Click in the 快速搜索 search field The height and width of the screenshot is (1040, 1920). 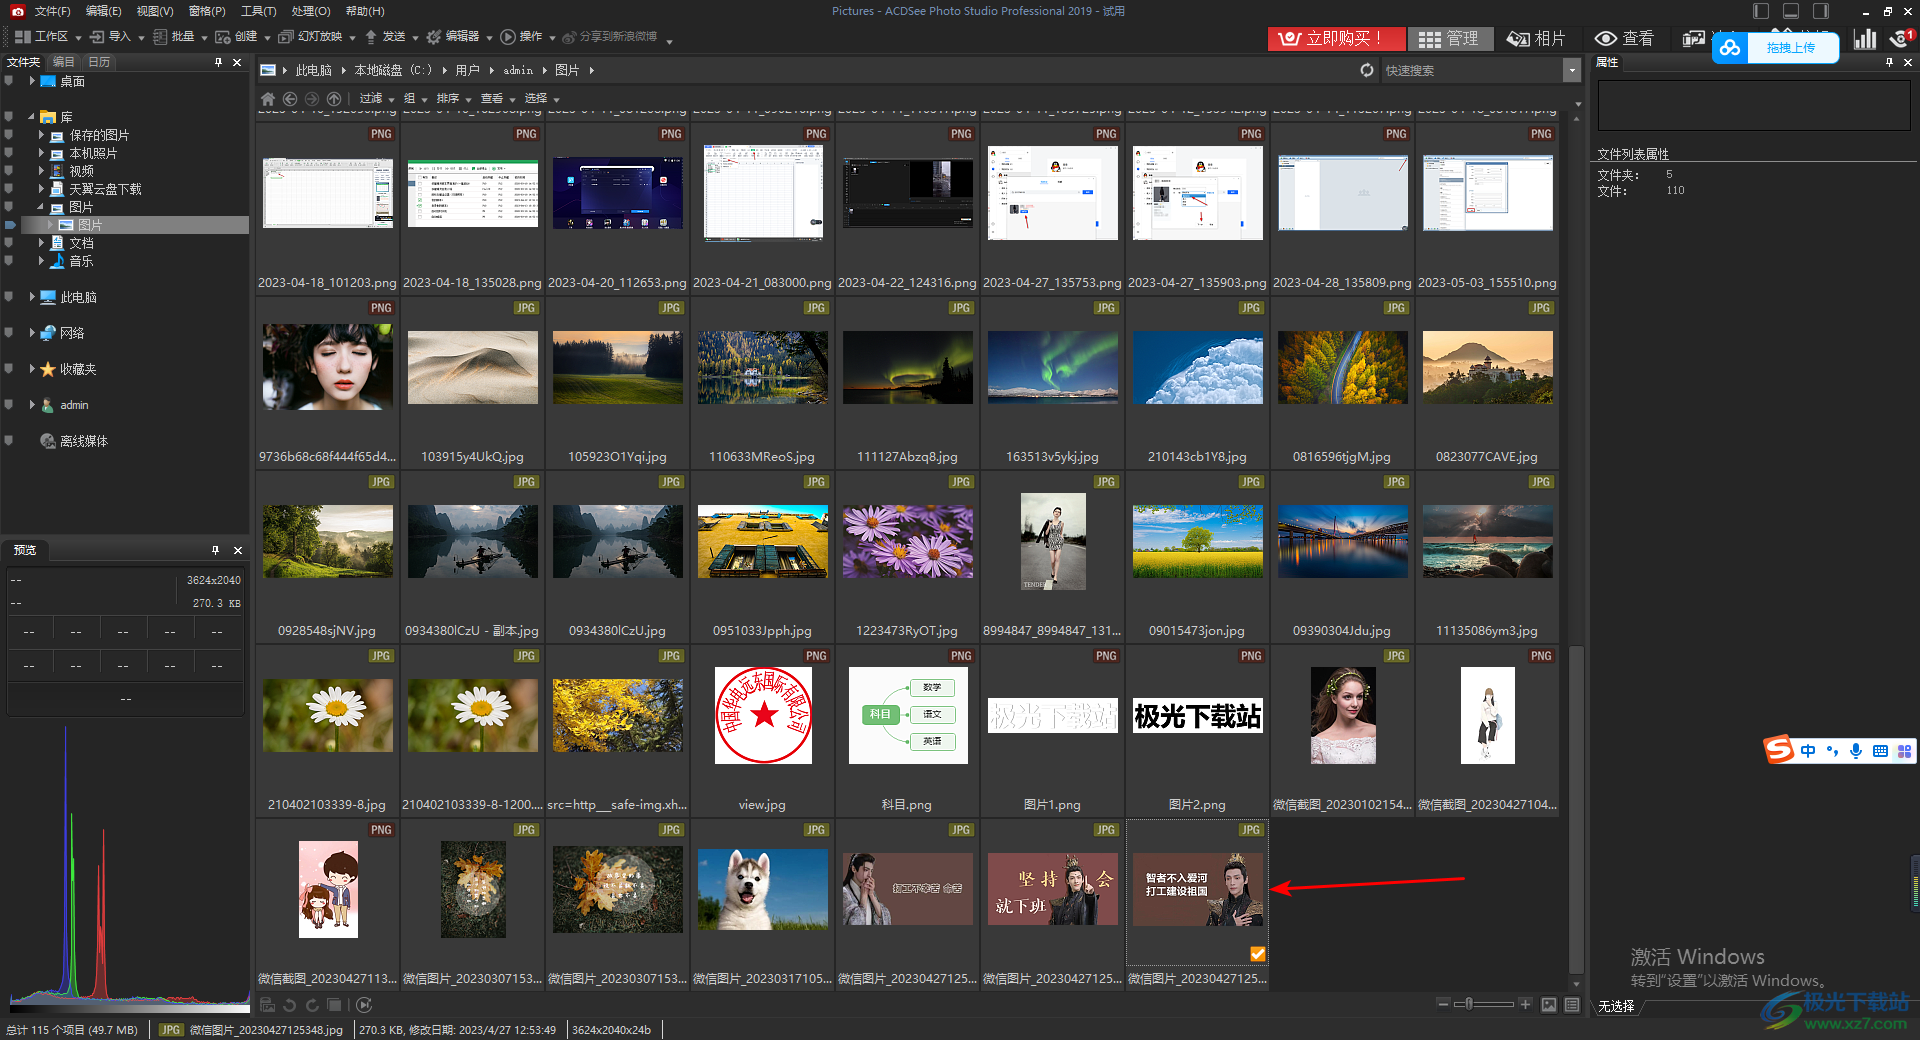click(x=1470, y=70)
